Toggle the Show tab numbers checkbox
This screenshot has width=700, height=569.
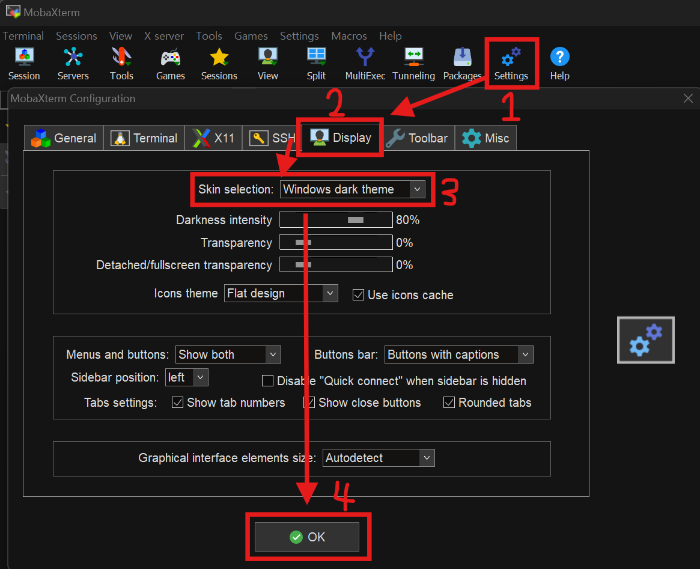click(x=178, y=403)
